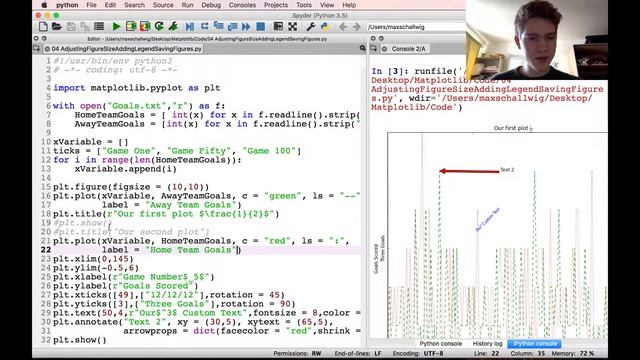
Task: Click the Permissions: RW status entry
Action: (297, 353)
